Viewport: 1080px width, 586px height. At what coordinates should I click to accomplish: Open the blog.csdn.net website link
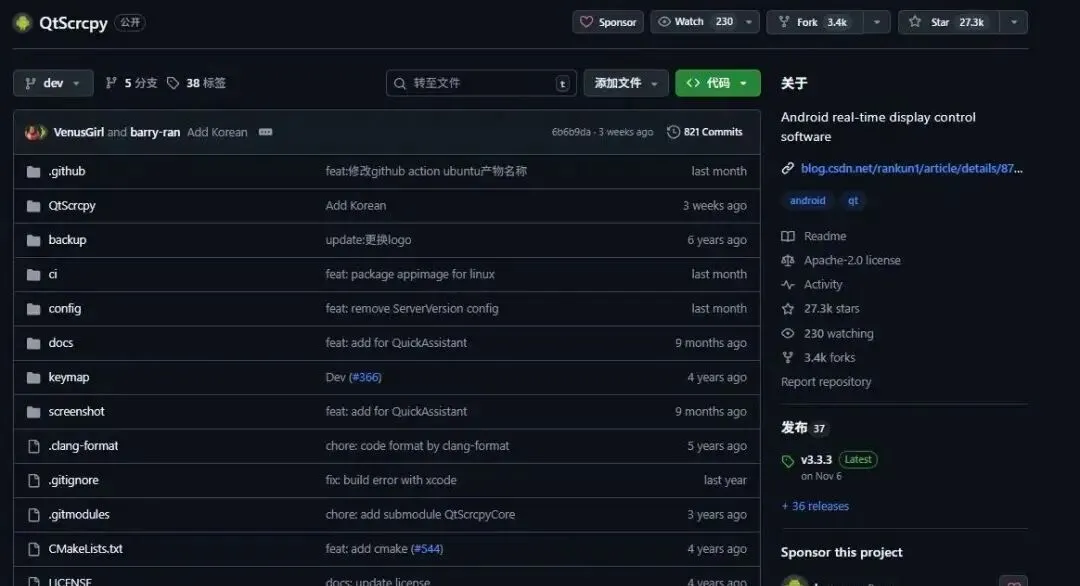tap(911, 169)
